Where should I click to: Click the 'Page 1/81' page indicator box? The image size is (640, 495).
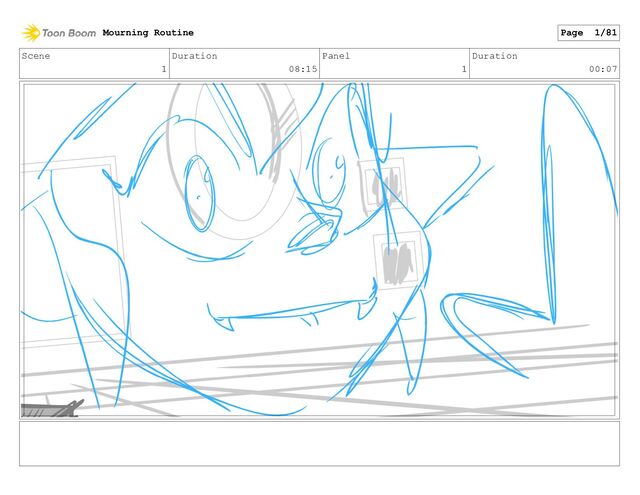(x=588, y=33)
